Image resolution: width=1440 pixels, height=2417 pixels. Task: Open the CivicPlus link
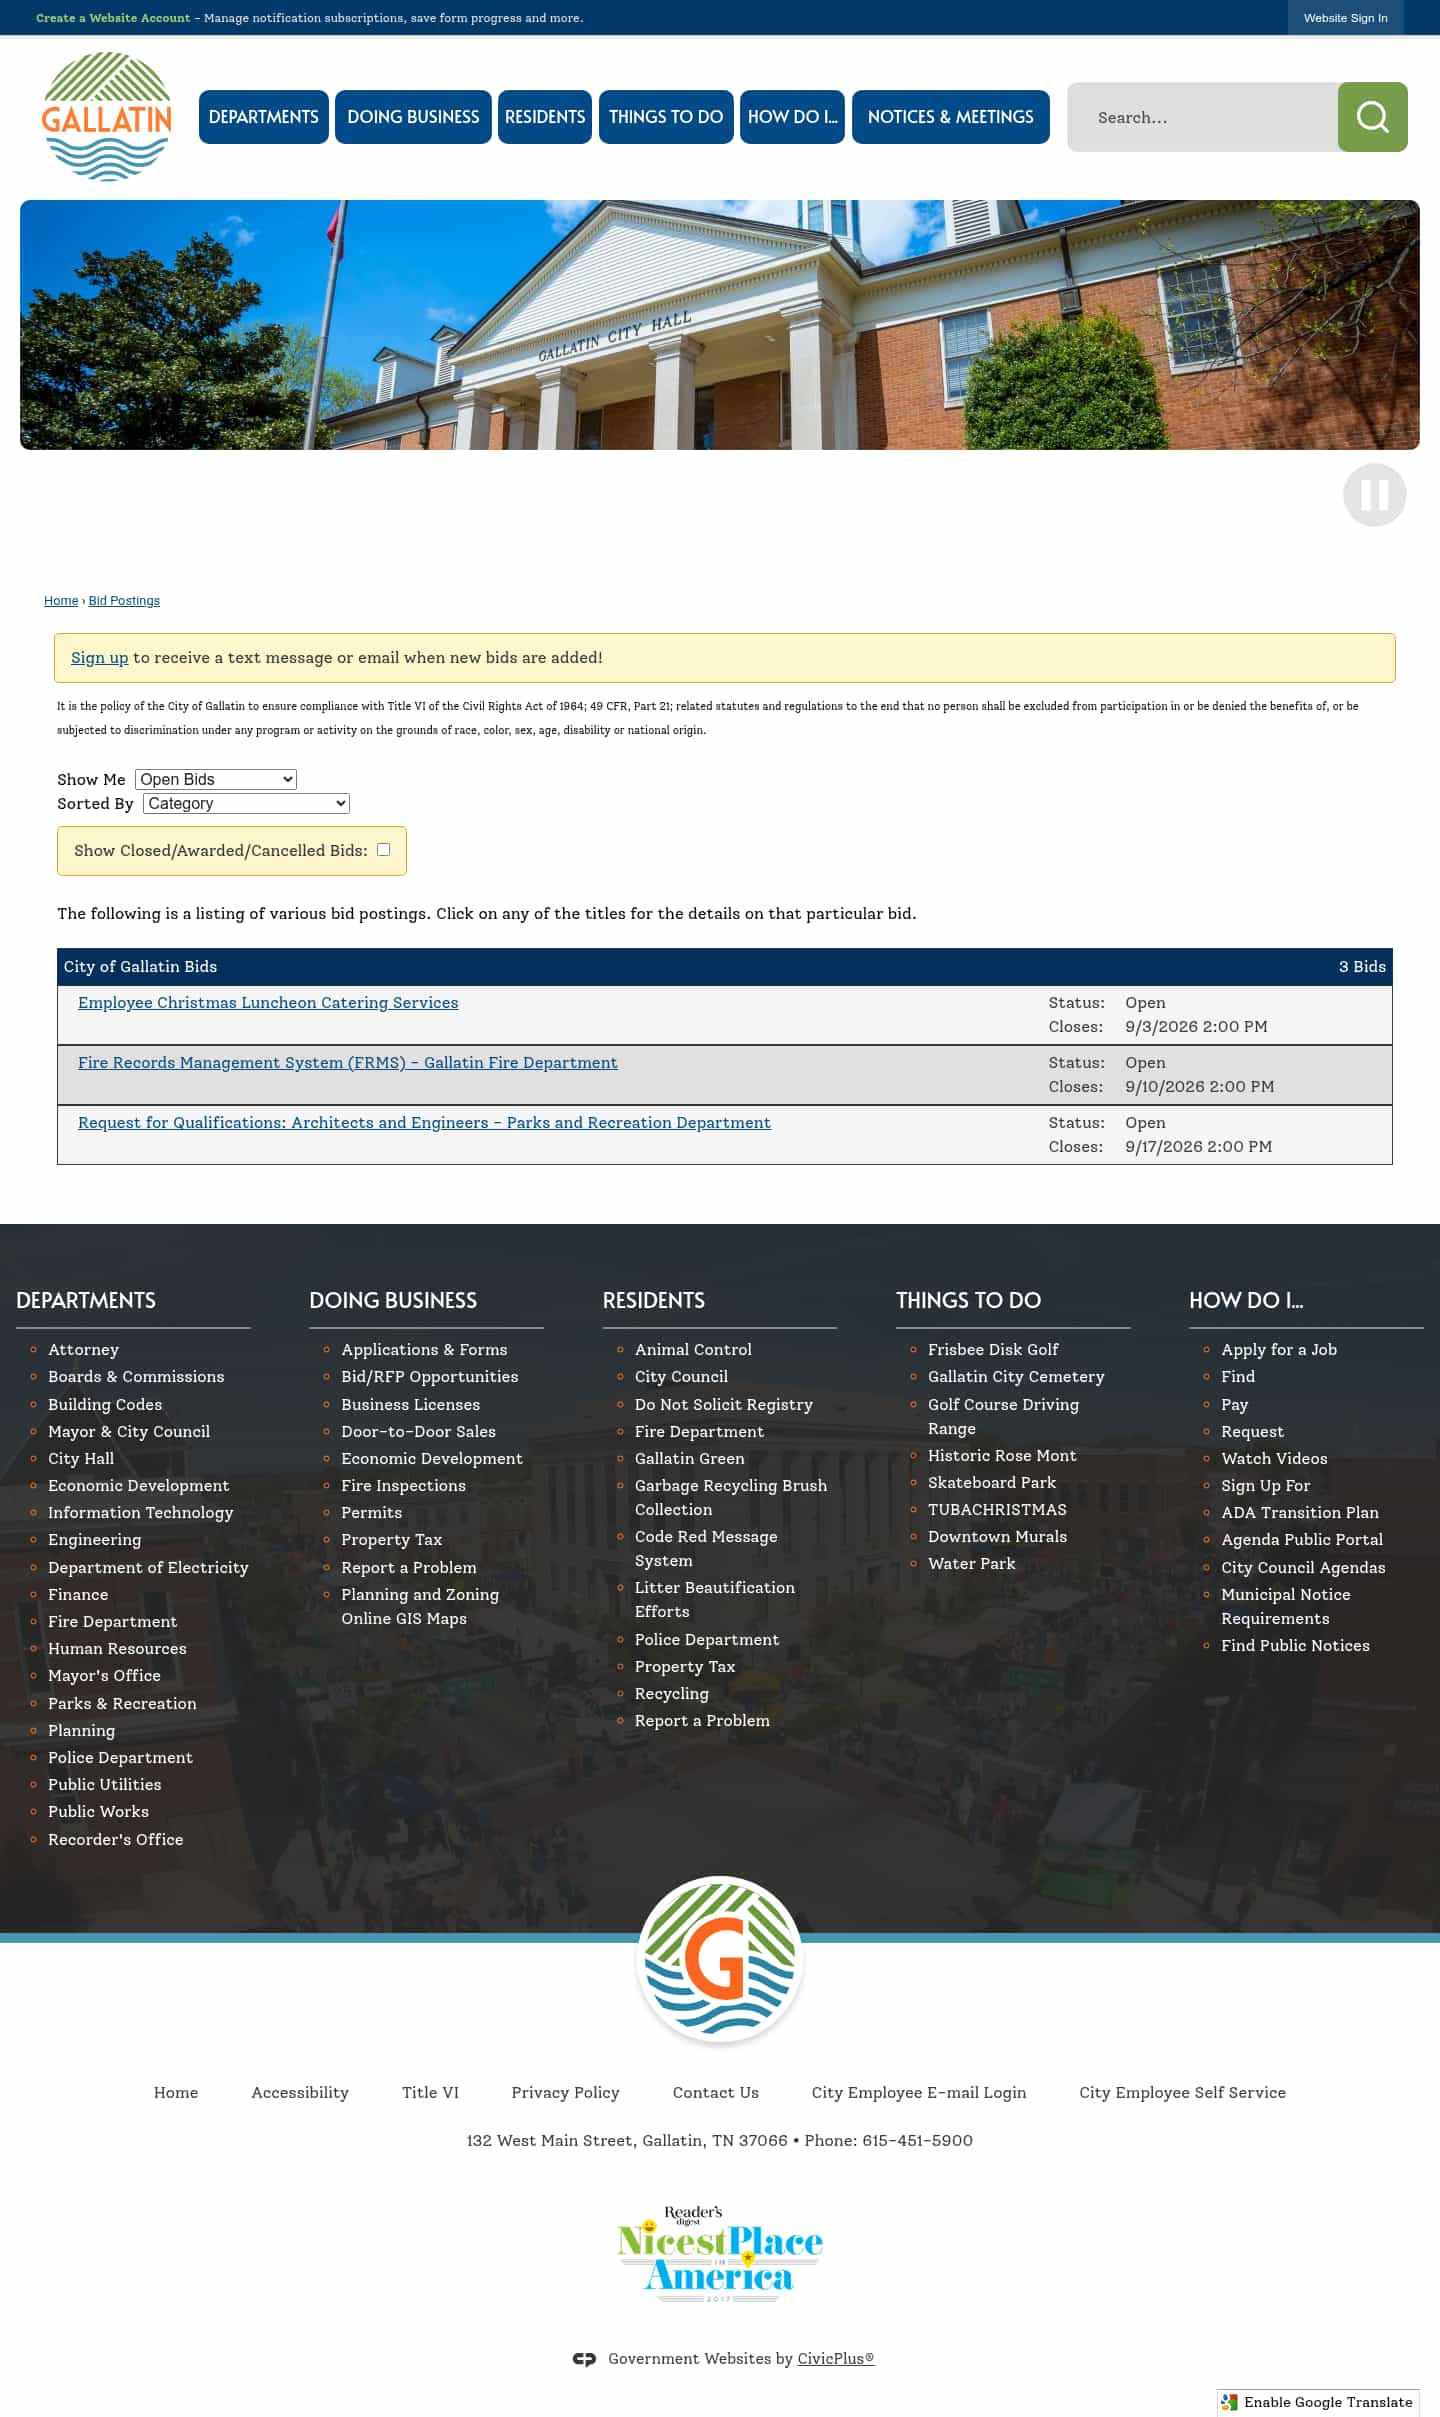click(835, 2359)
